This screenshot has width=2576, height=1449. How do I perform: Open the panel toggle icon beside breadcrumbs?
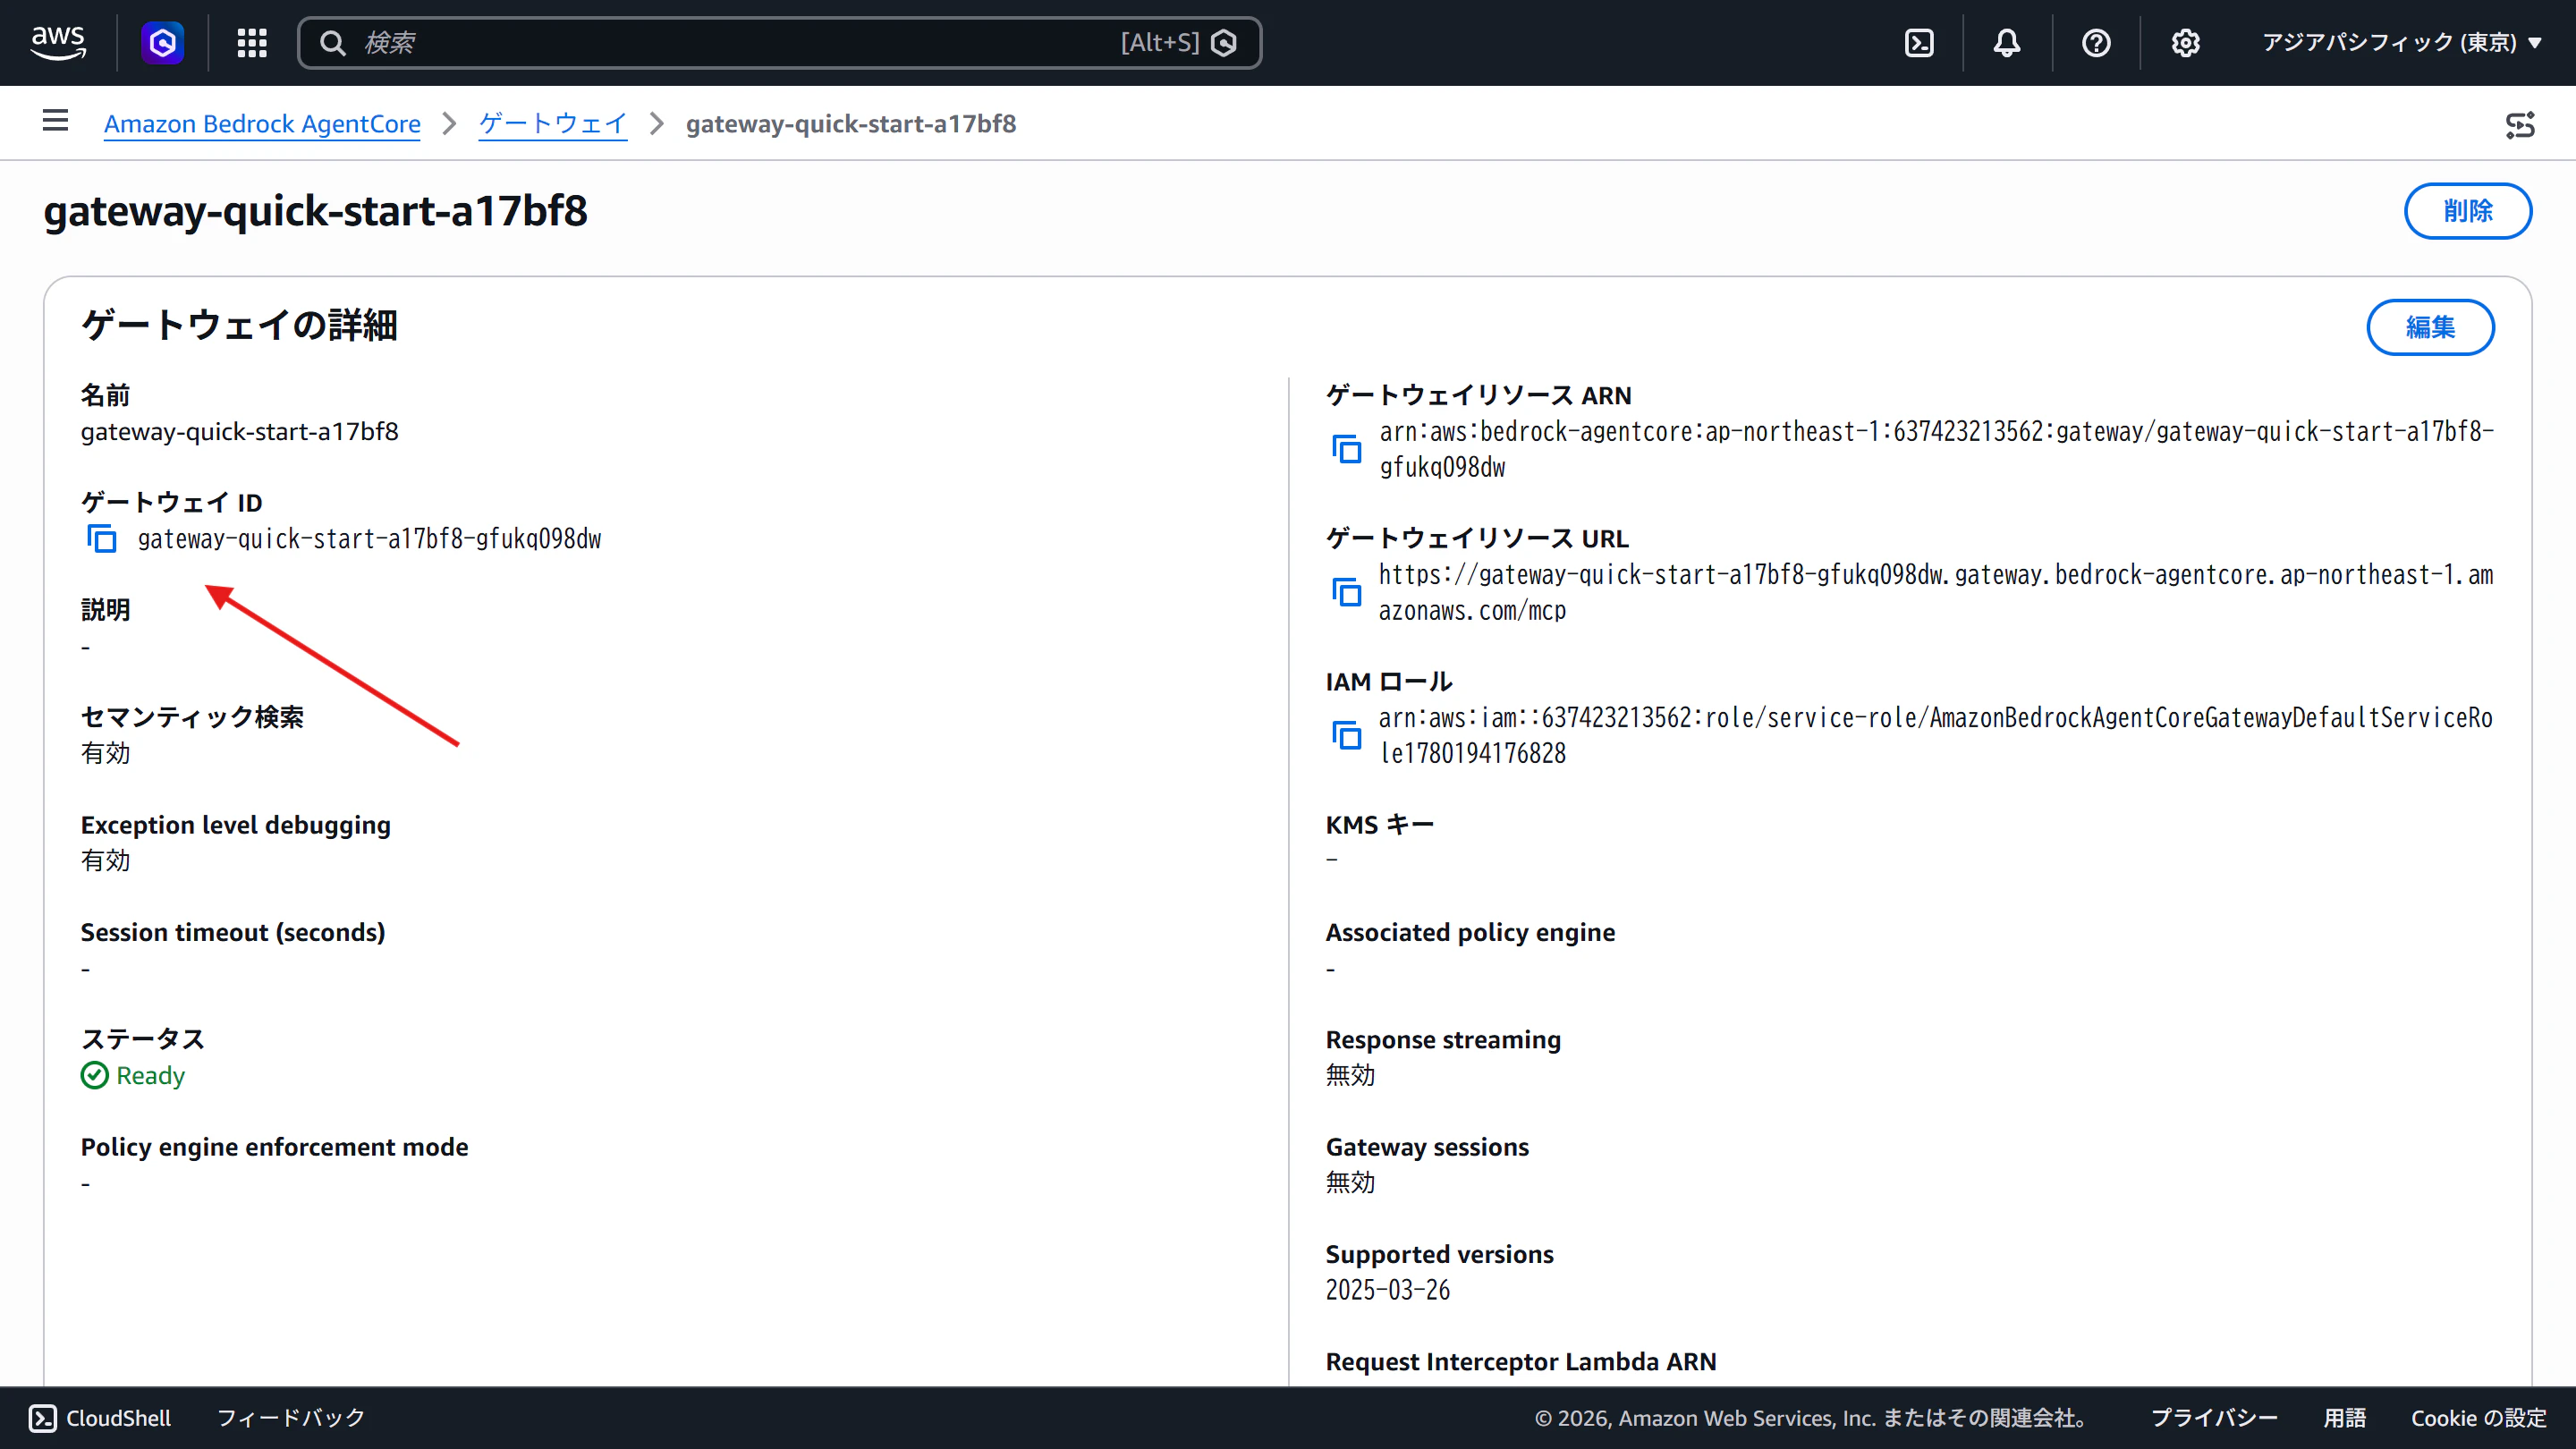[x=2520, y=124]
